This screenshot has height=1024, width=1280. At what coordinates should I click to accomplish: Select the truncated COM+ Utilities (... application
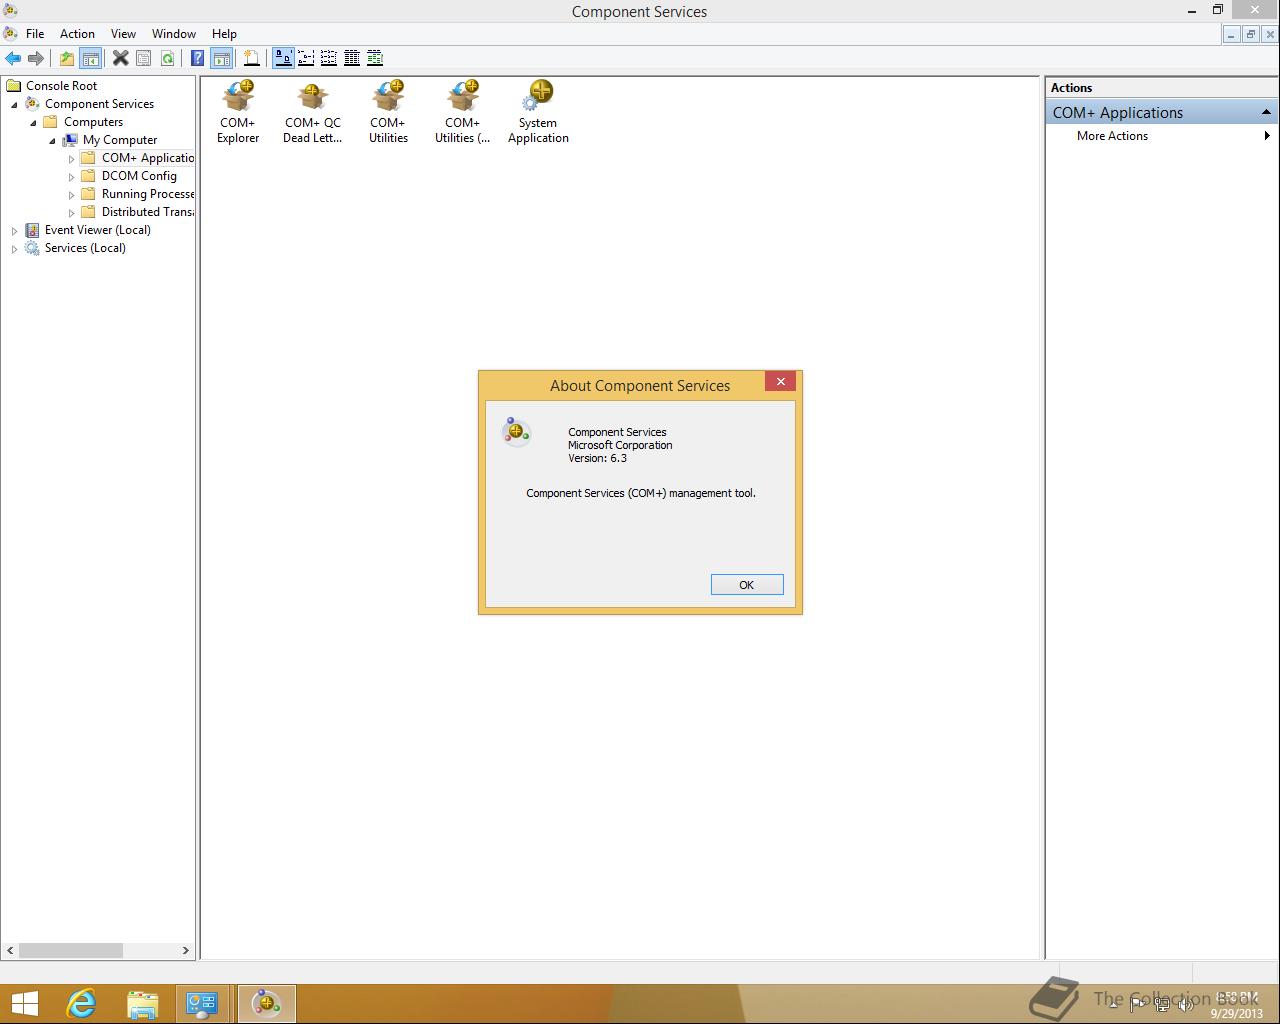click(x=463, y=112)
